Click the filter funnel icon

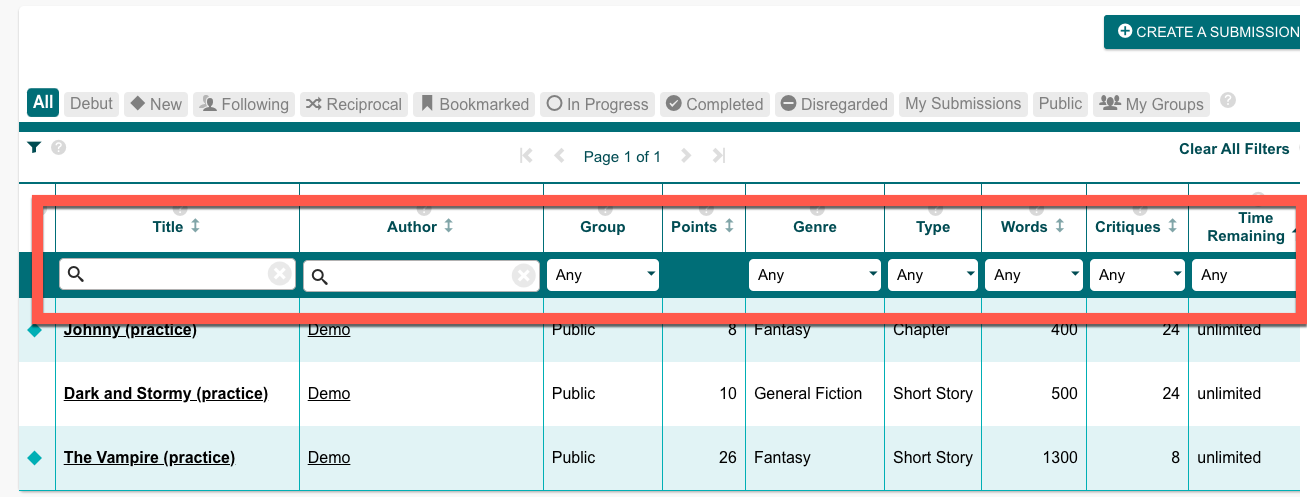[x=34, y=148]
